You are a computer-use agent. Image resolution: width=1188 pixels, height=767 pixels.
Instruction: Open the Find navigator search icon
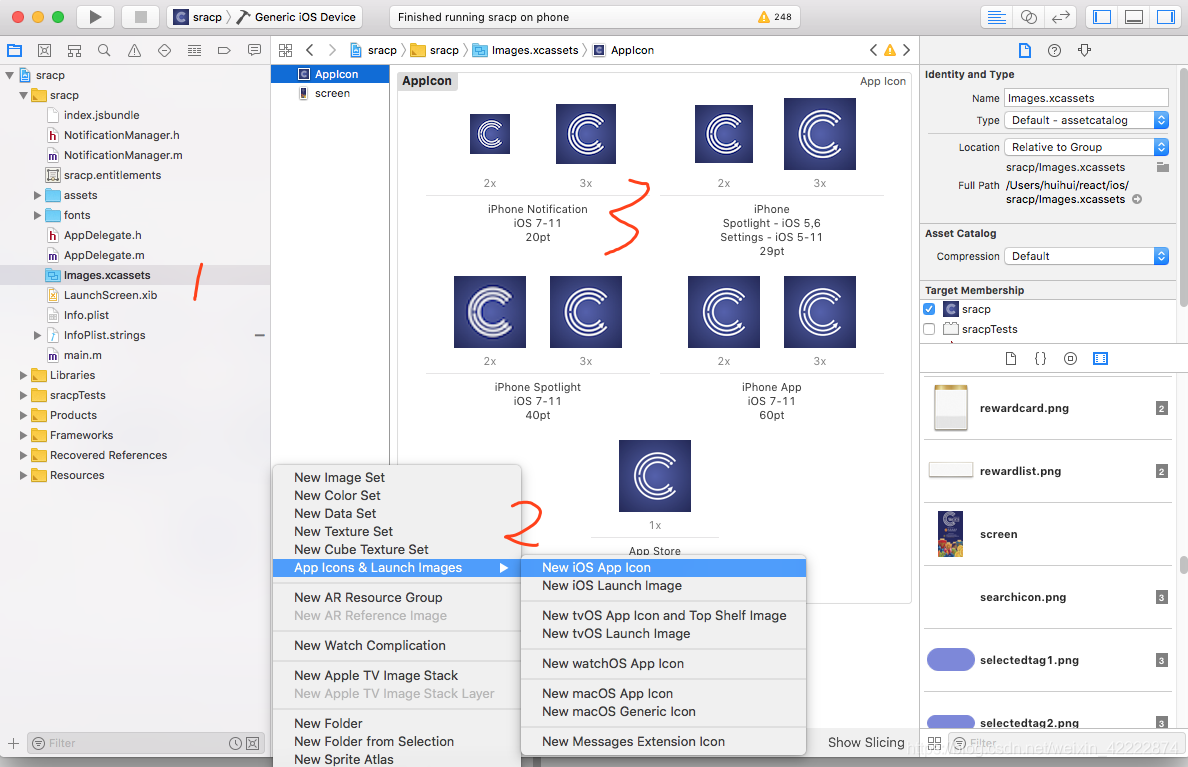tap(104, 51)
